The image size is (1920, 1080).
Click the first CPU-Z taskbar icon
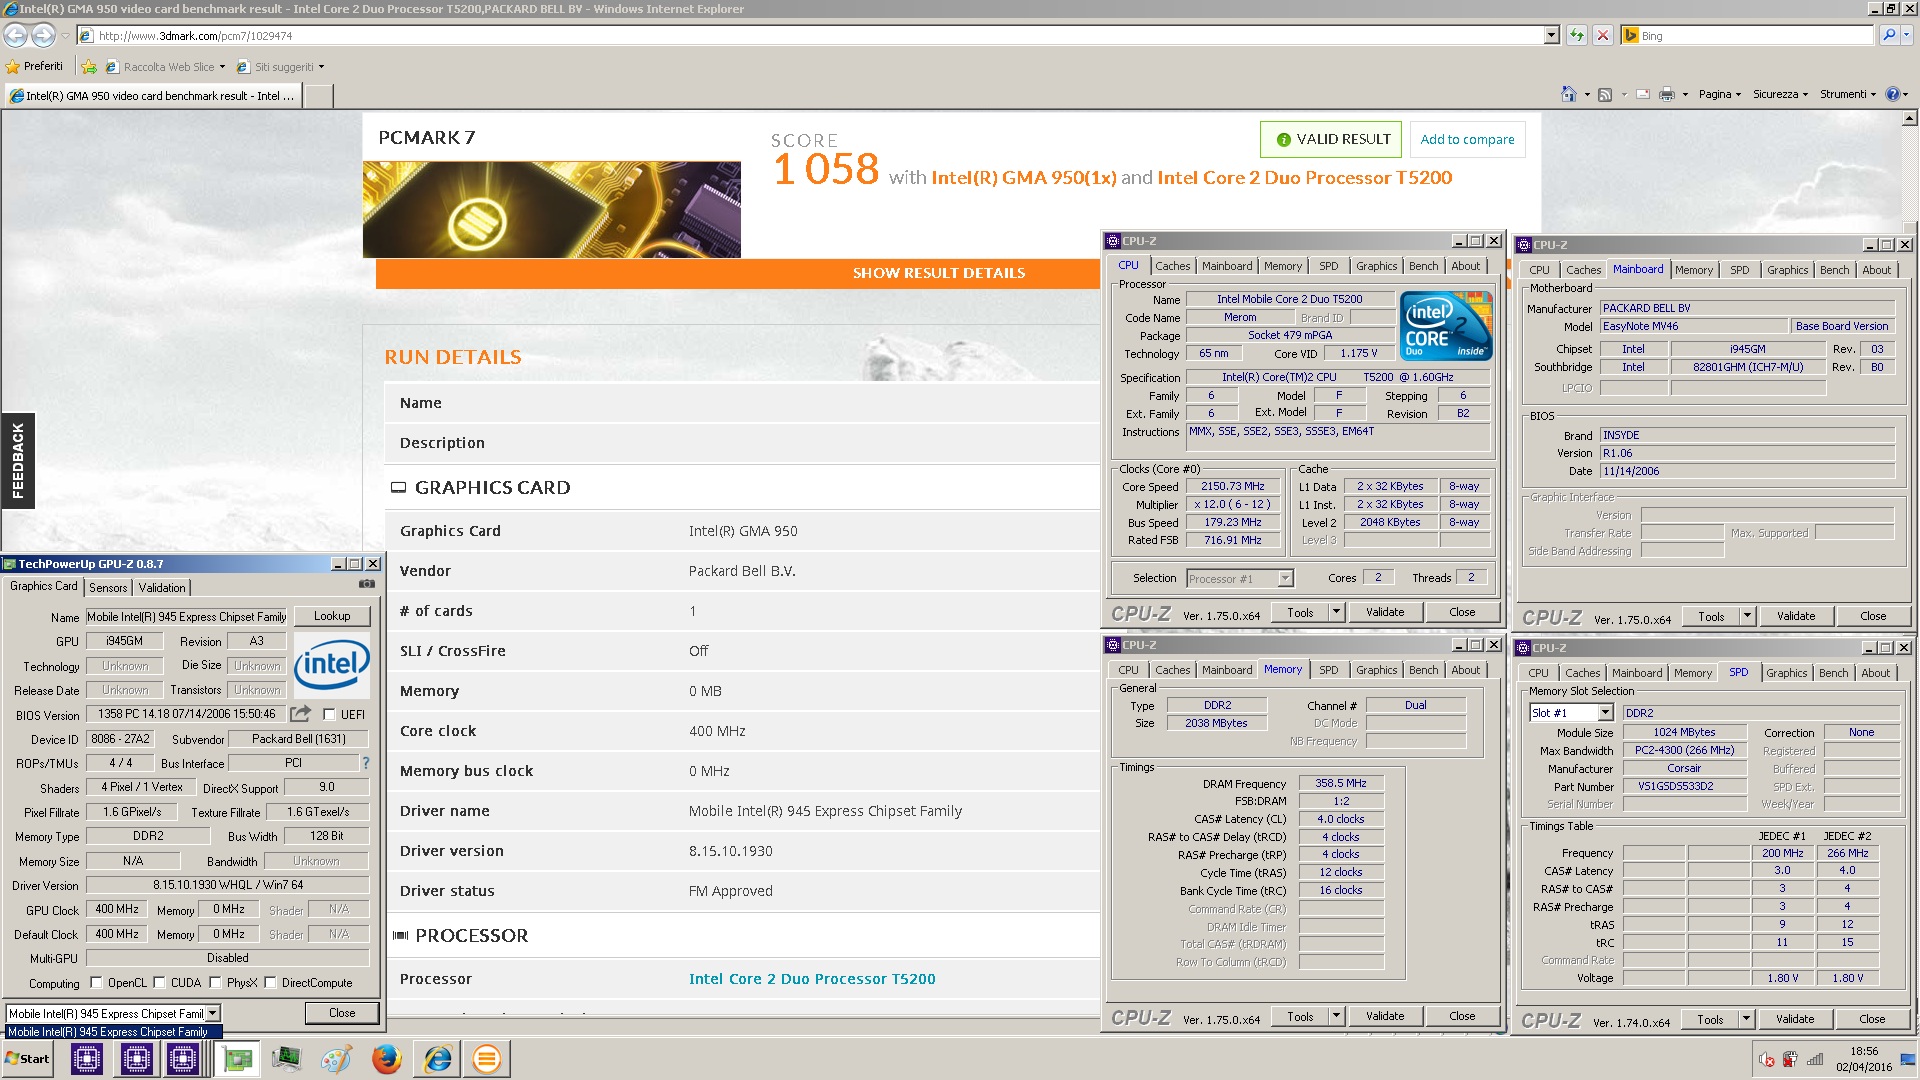pos(87,1059)
